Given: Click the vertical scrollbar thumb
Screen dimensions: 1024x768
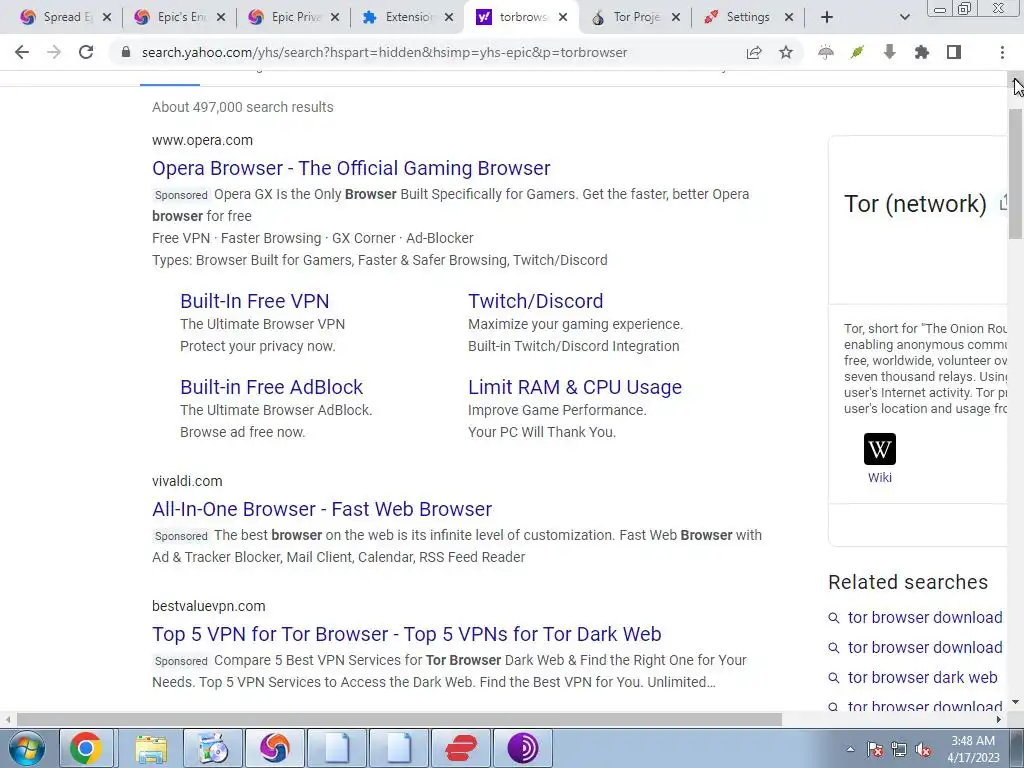Looking at the screenshot, I should click(1016, 174).
